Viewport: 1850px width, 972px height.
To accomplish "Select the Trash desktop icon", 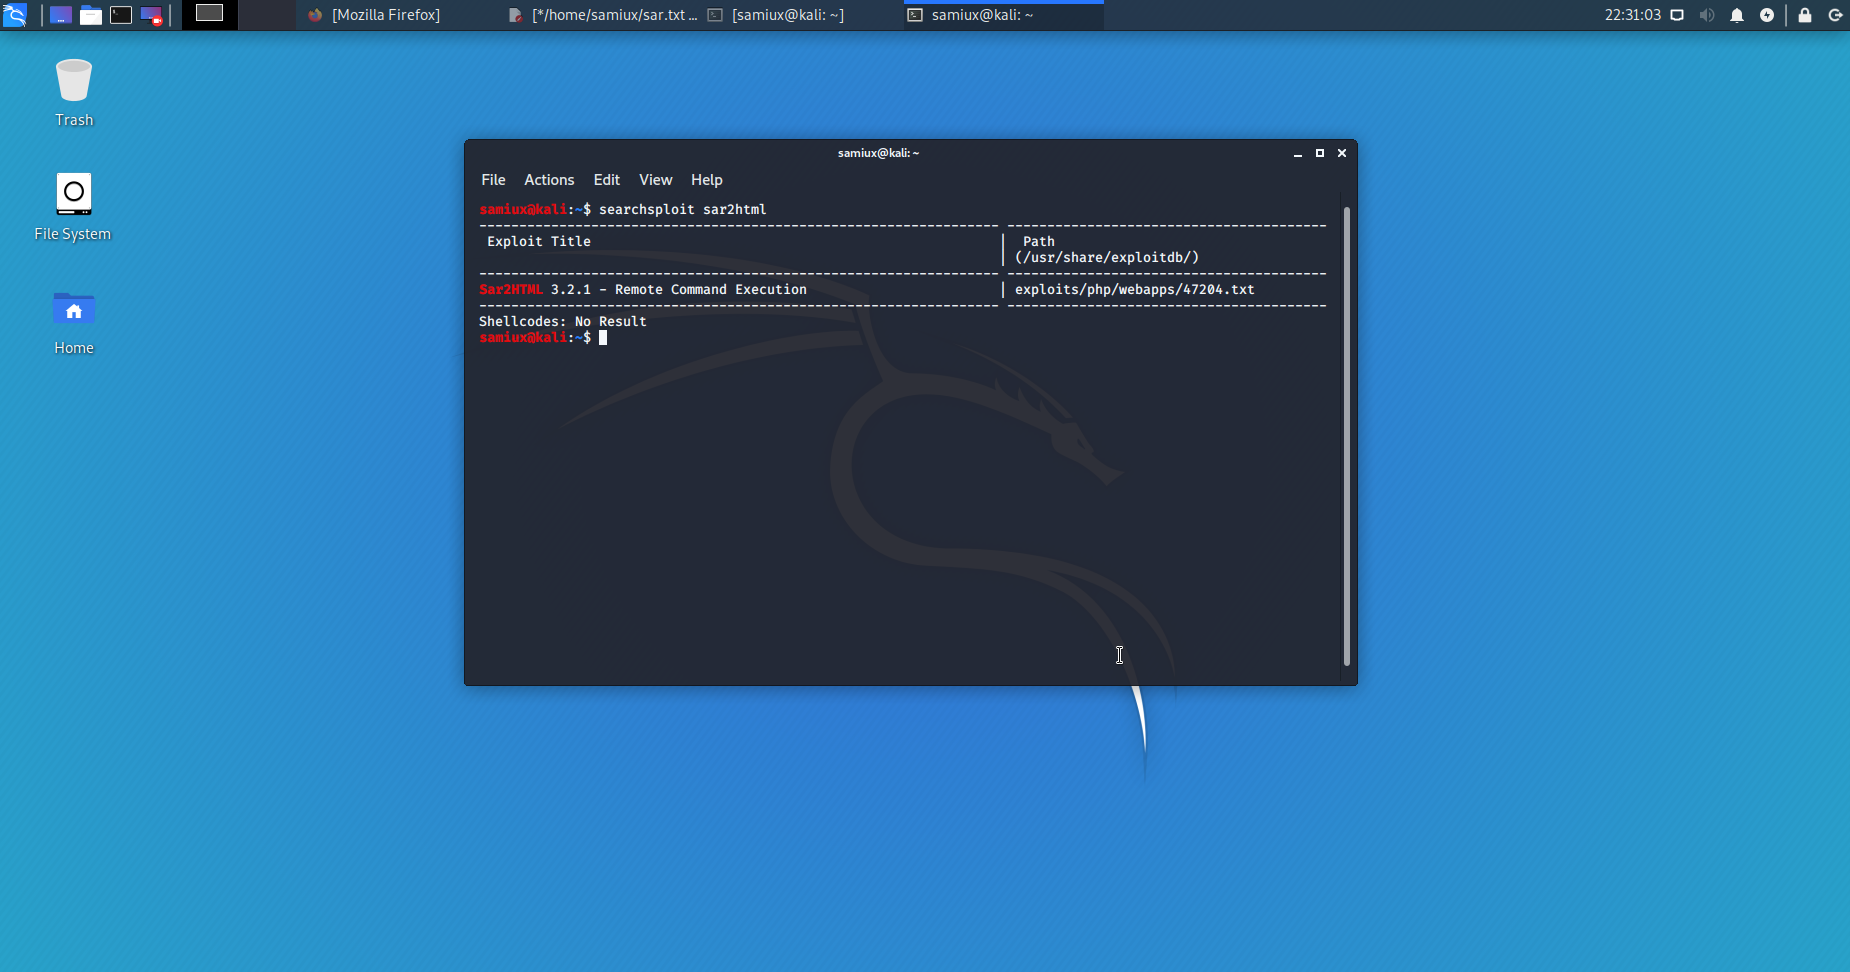I will pos(74,93).
